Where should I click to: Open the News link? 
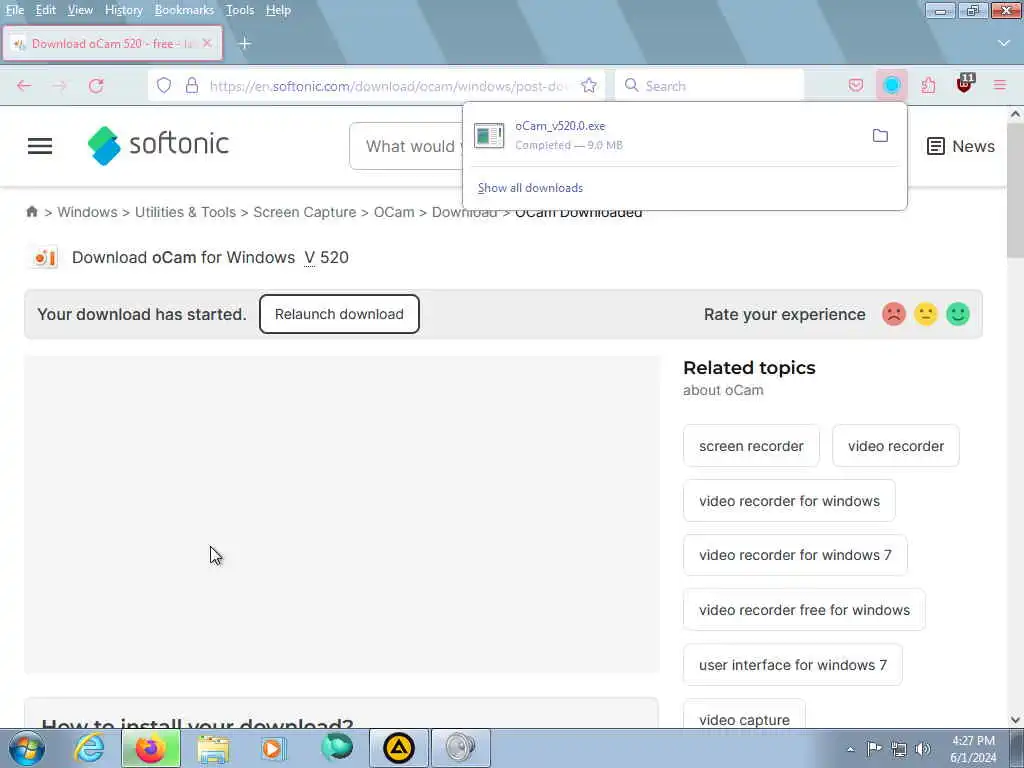(961, 146)
